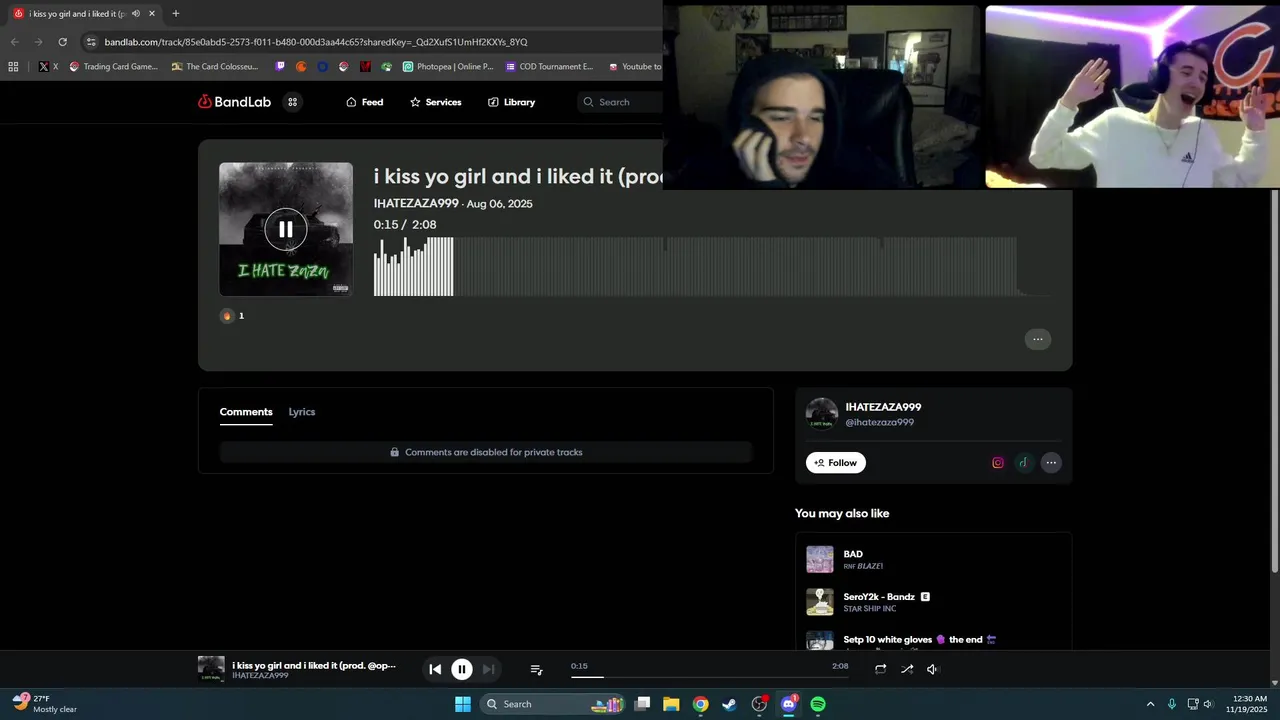This screenshot has width=1280, height=720.
Task: Open the taskbar clock and date
Action: coord(1249,704)
